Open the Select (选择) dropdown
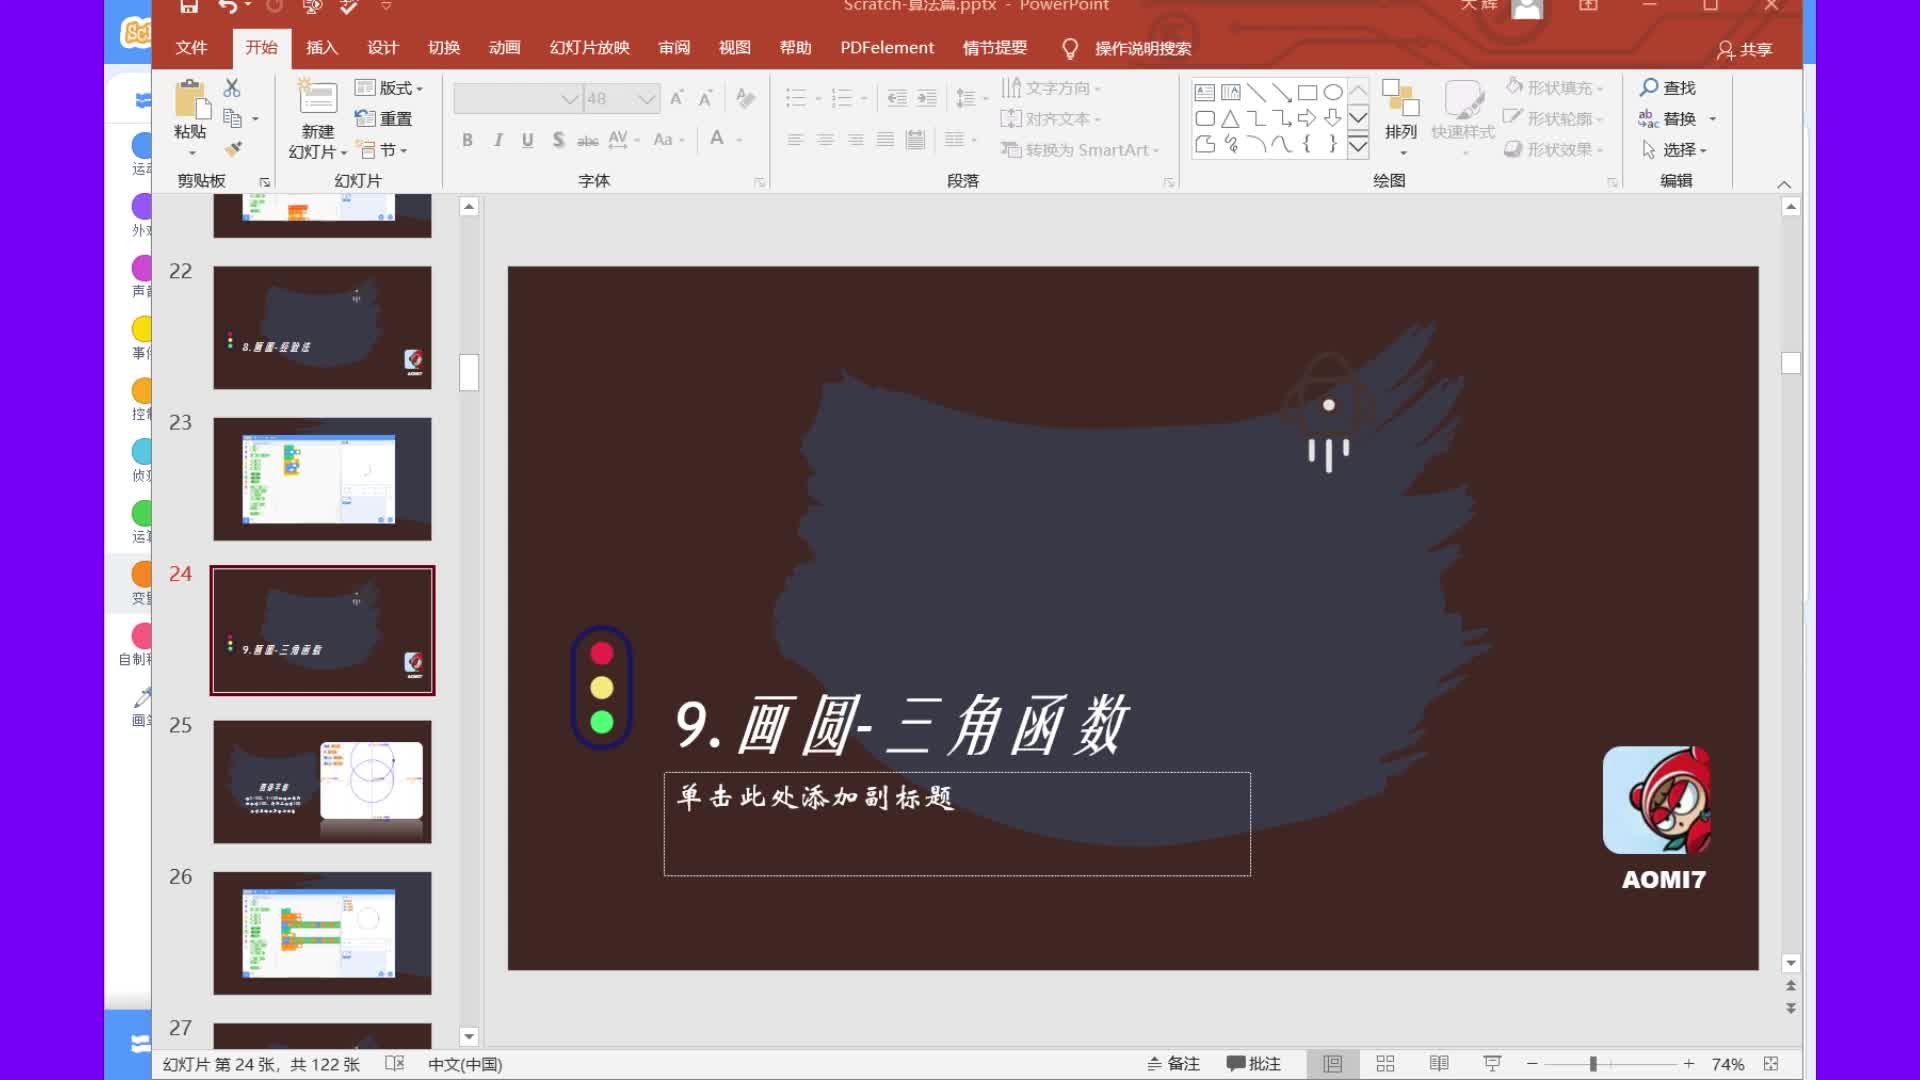The image size is (1920, 1080). [x=1674, y=150]
